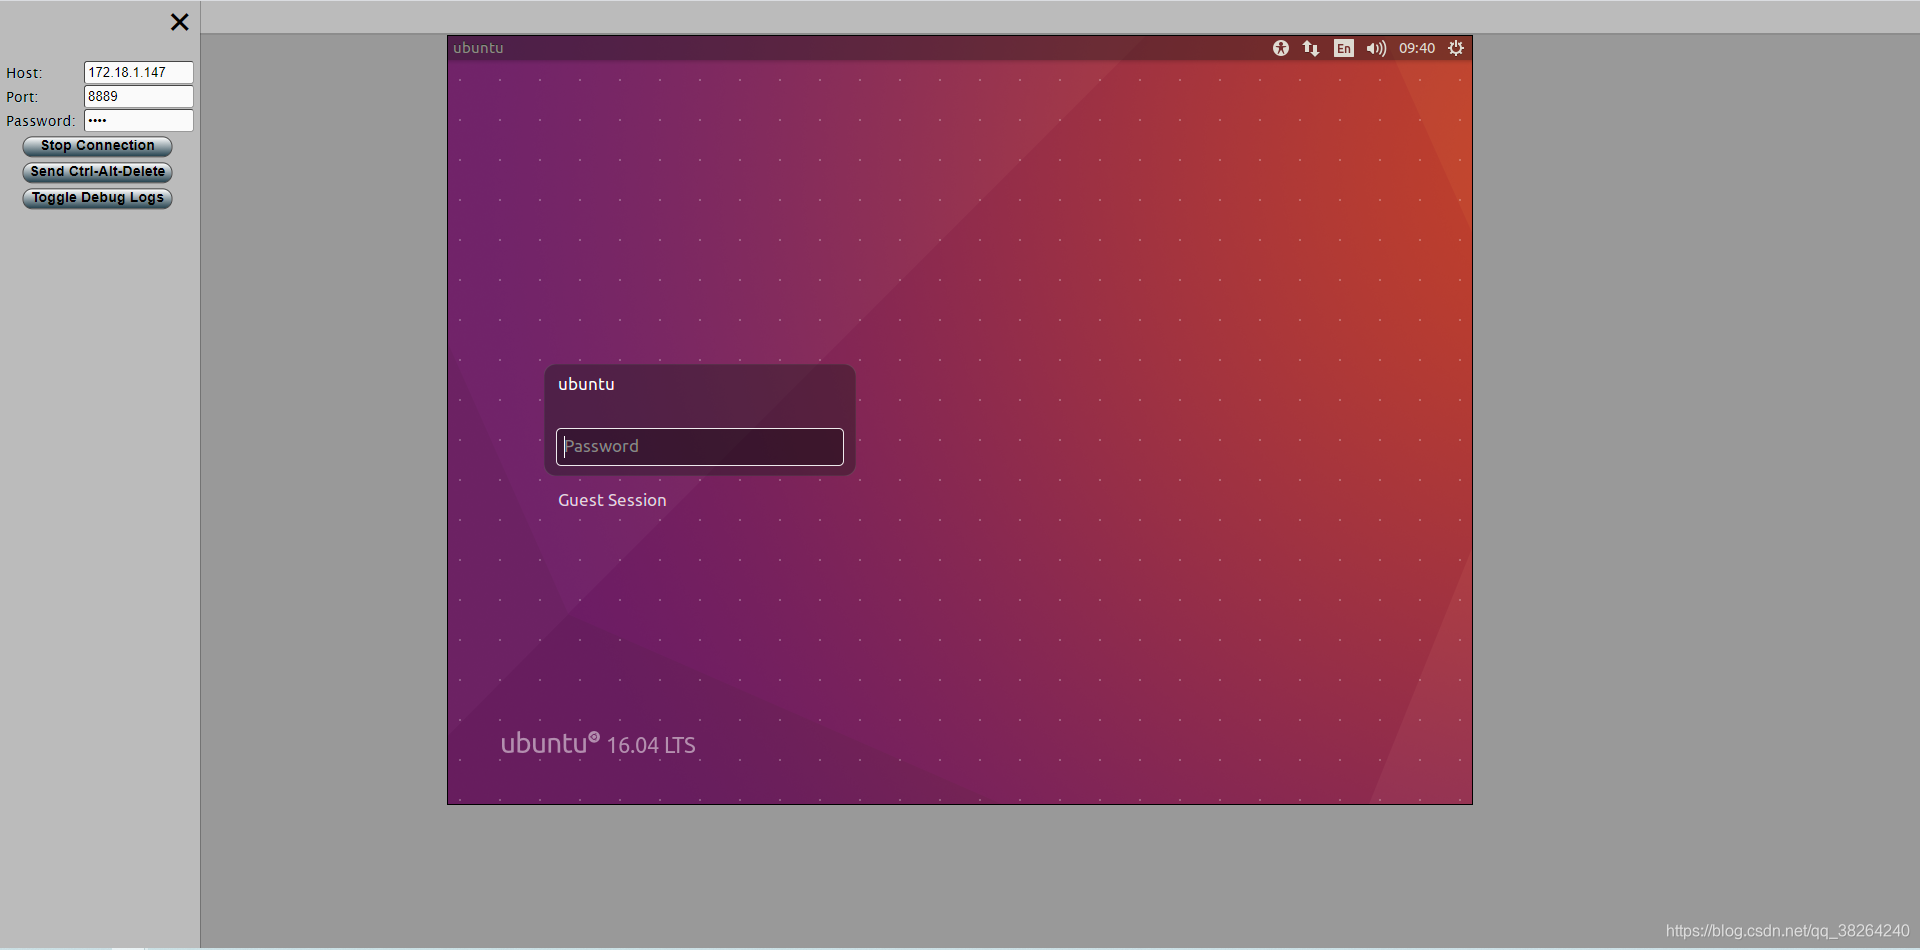
Task: Choose Guest Session login option
Action: [612, 500]
